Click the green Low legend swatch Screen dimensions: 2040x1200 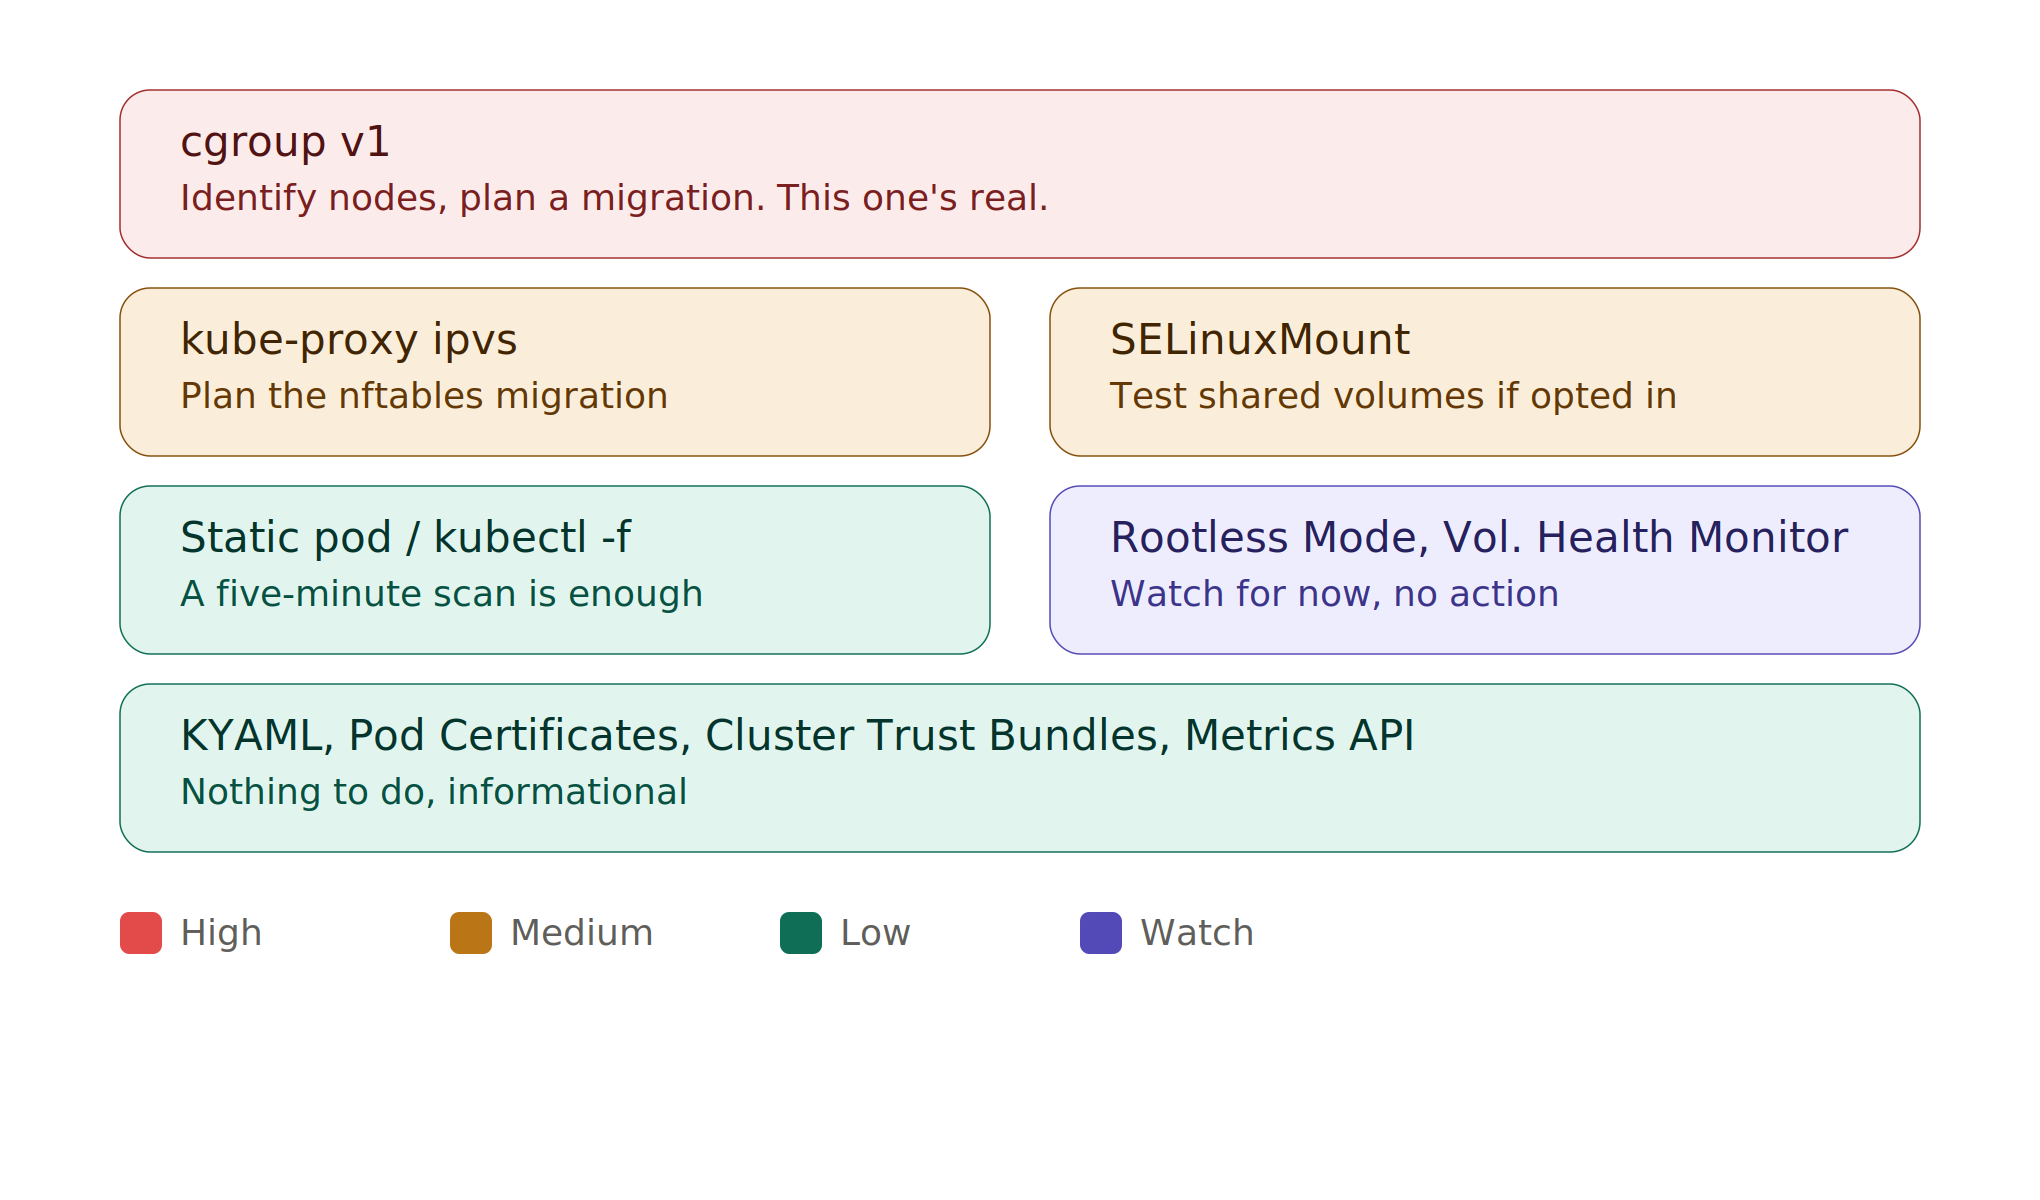[x=801, y=933]
